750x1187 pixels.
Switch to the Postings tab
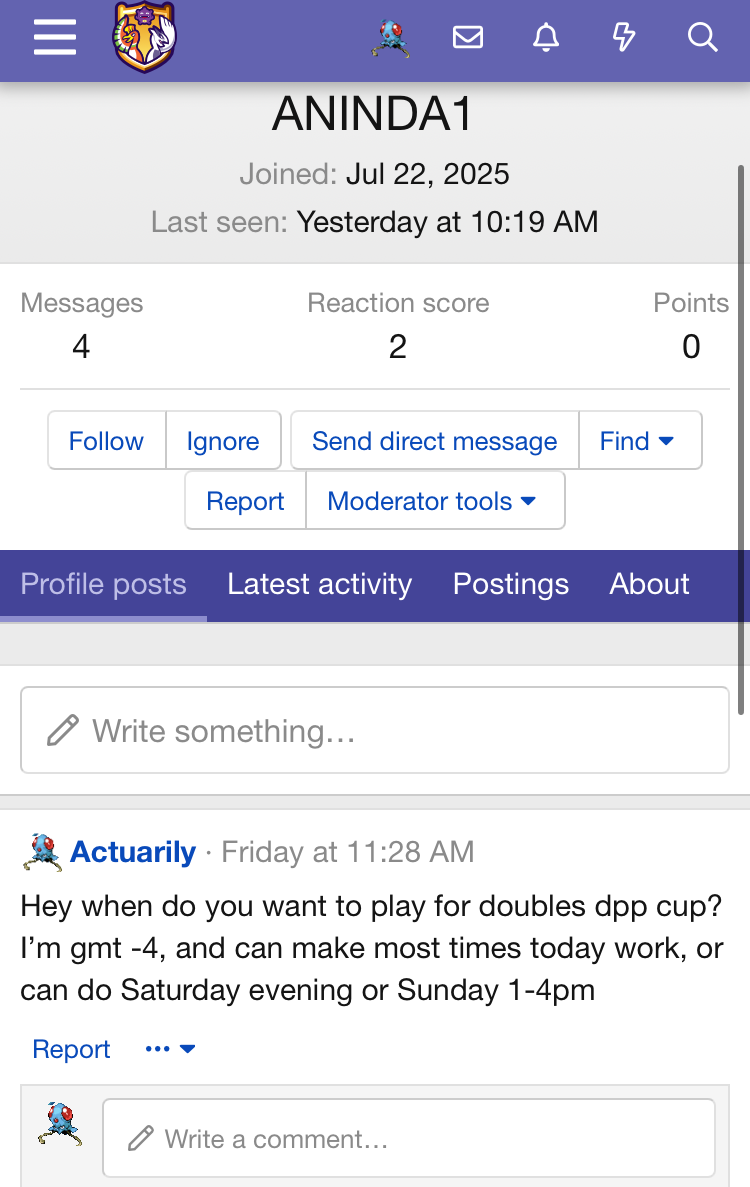point(511,584)
